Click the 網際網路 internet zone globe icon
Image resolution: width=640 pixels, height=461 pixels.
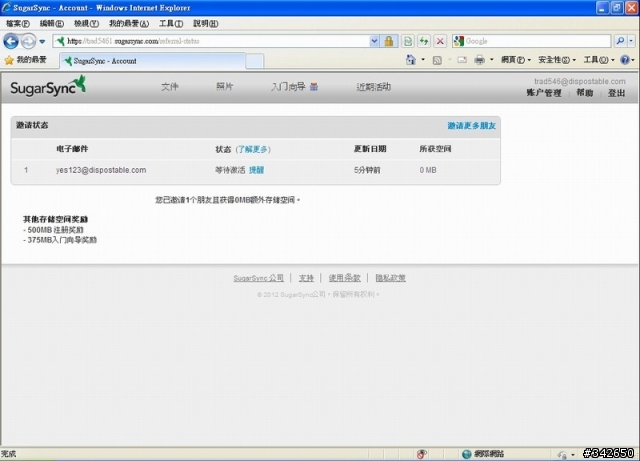[x=467, y=454]
